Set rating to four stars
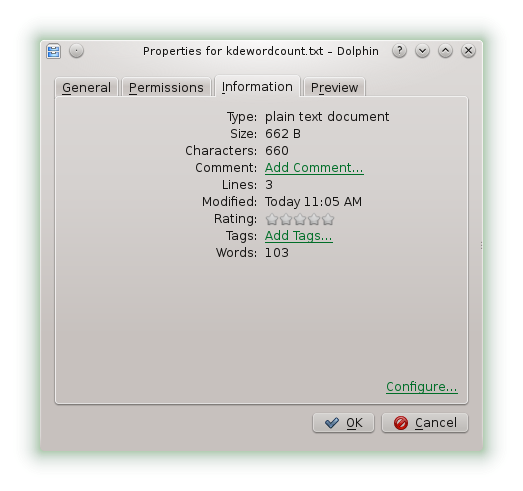The width and height of the screenshot is (523, 491). point(314,219)
